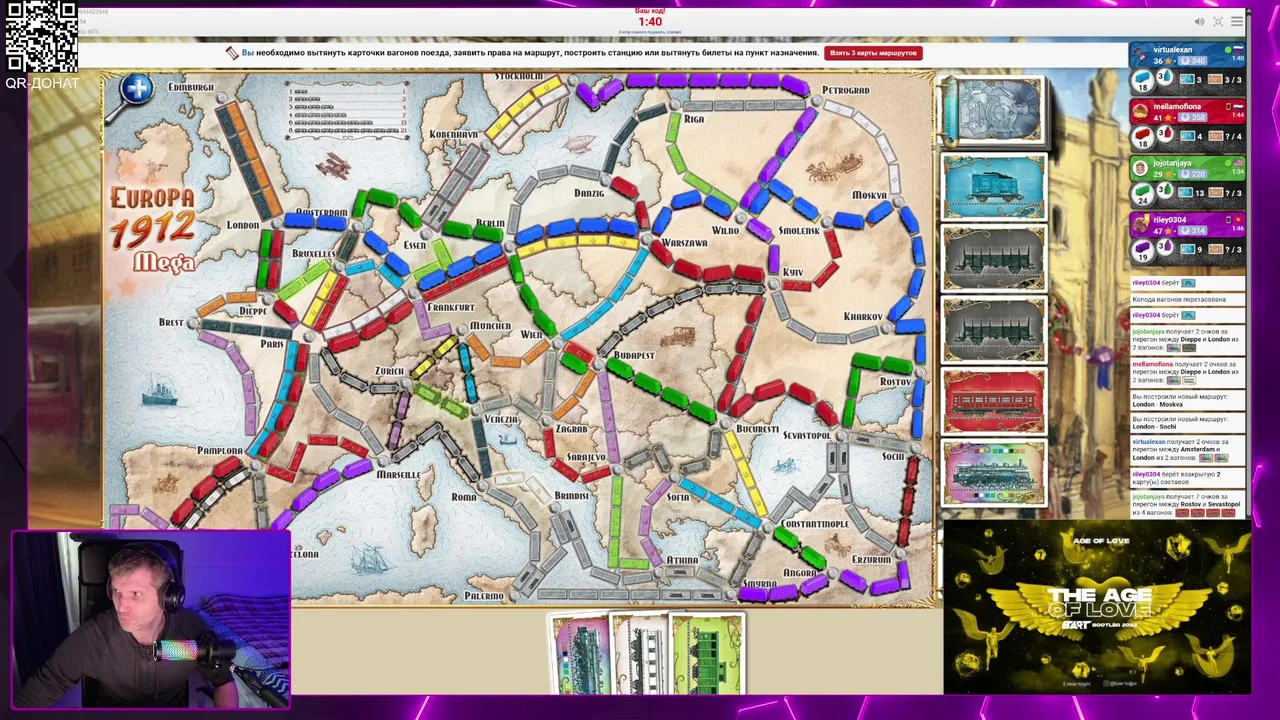Click mellamofiona's red wagons-remaining icon

(1142, 136)
